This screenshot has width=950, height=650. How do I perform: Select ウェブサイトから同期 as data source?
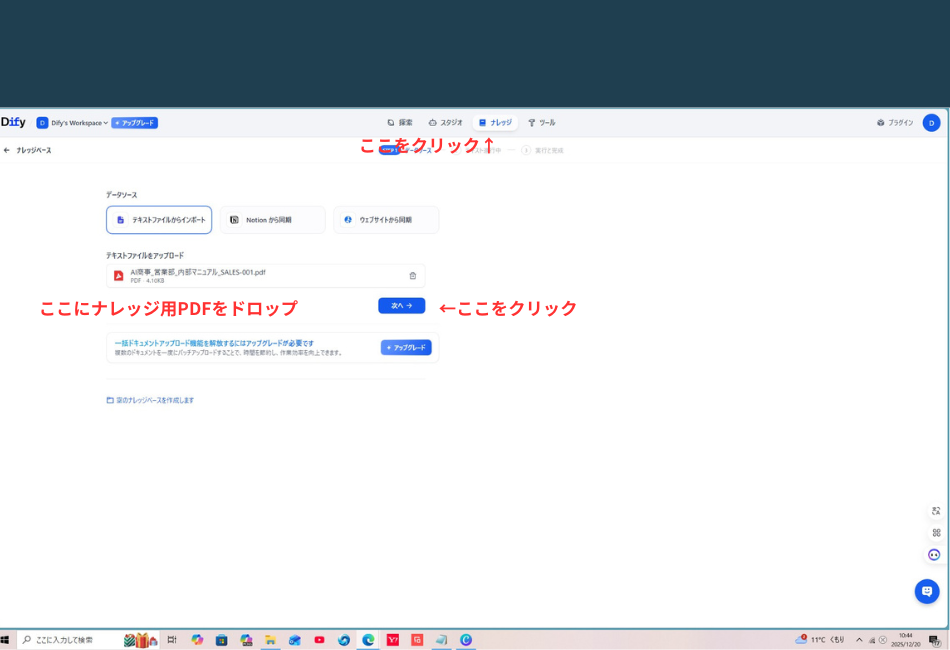pos(386,219)
